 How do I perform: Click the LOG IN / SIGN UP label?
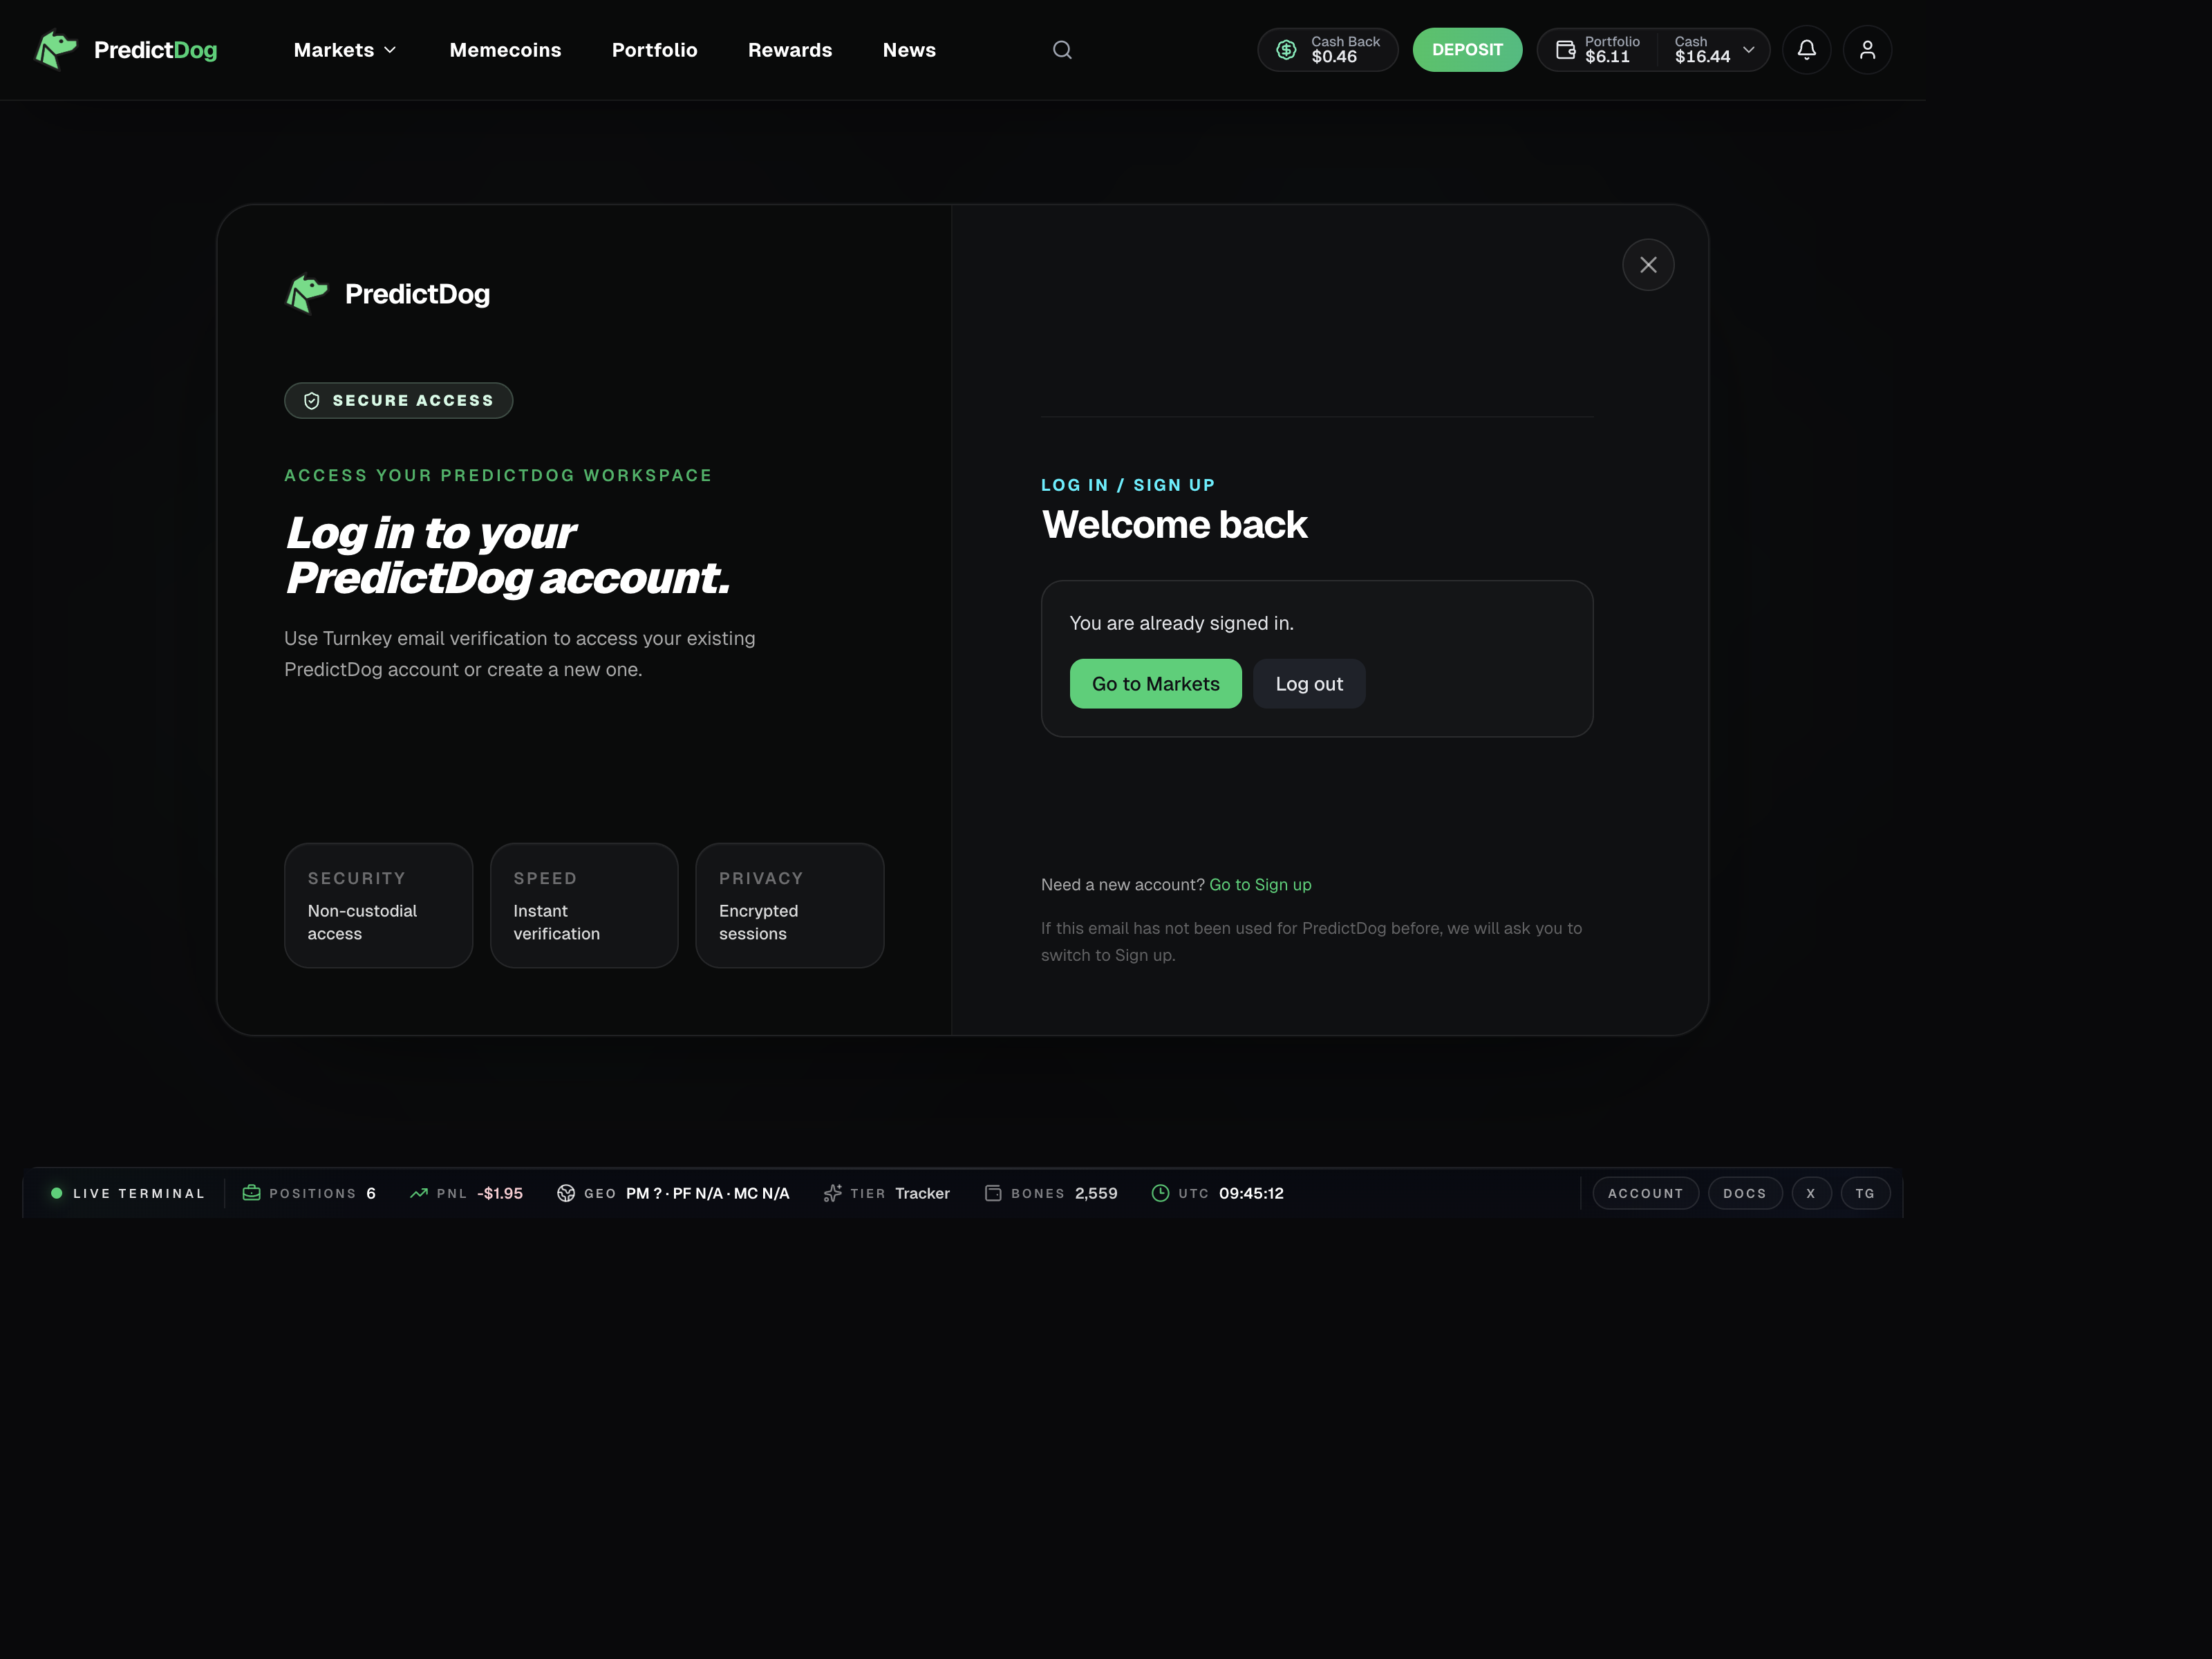click(x=1127, y=485)
